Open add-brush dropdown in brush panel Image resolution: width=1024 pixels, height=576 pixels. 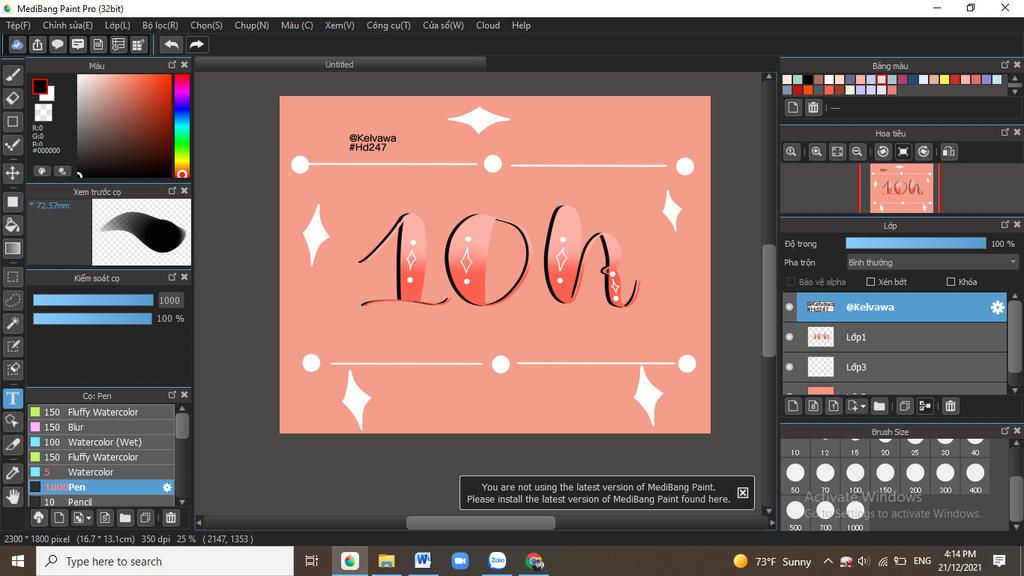point(88,518)
